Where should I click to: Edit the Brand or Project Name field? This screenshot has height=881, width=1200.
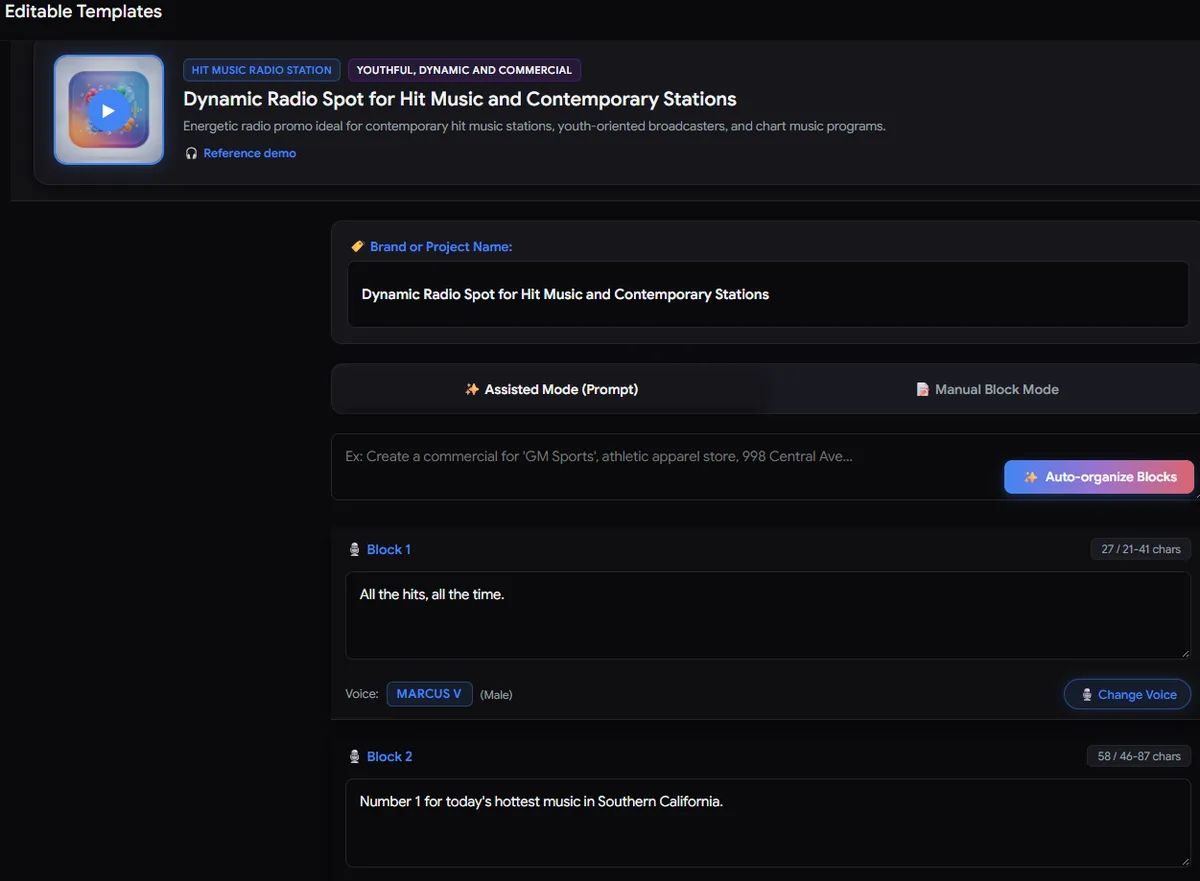768,294
